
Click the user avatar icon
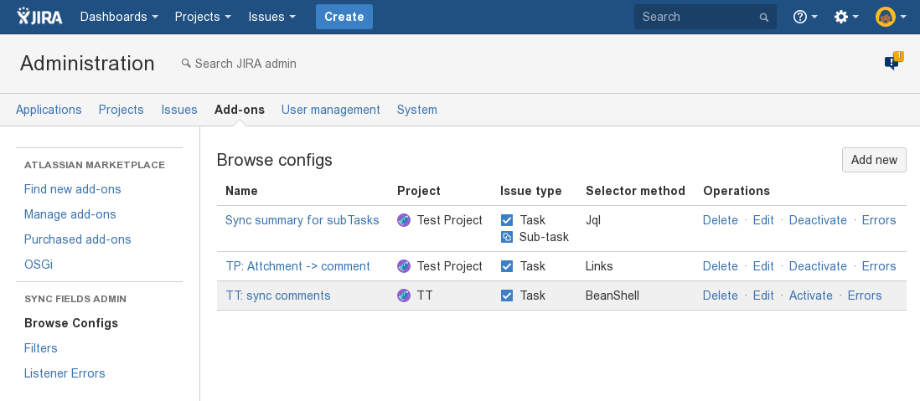click(885, 17)
